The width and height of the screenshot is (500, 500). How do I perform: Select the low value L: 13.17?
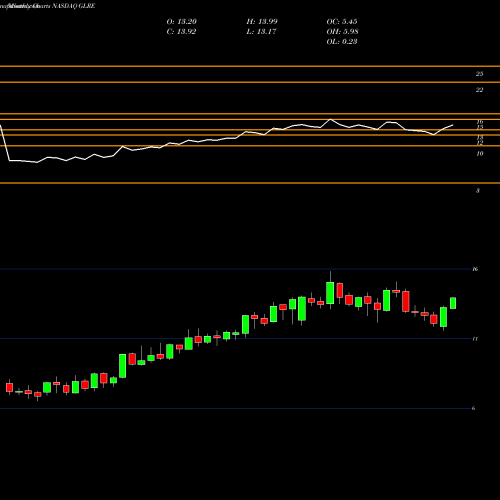(261, 32)
